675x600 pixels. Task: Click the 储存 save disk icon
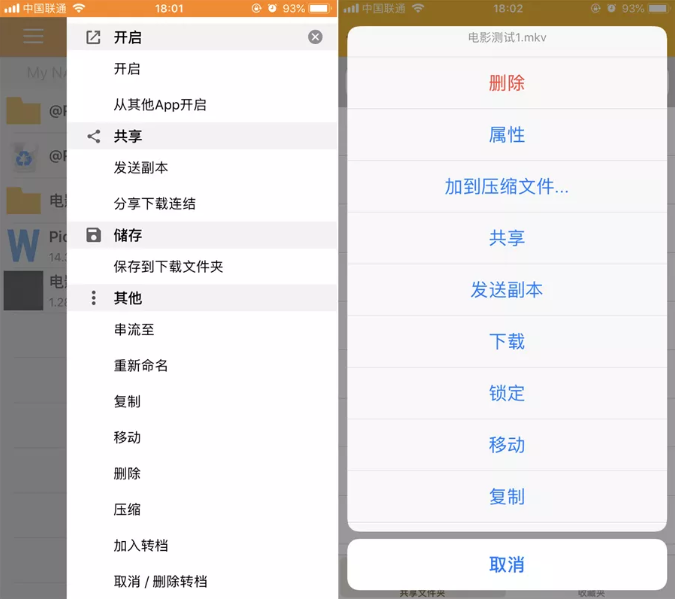(x=93, y=235)
